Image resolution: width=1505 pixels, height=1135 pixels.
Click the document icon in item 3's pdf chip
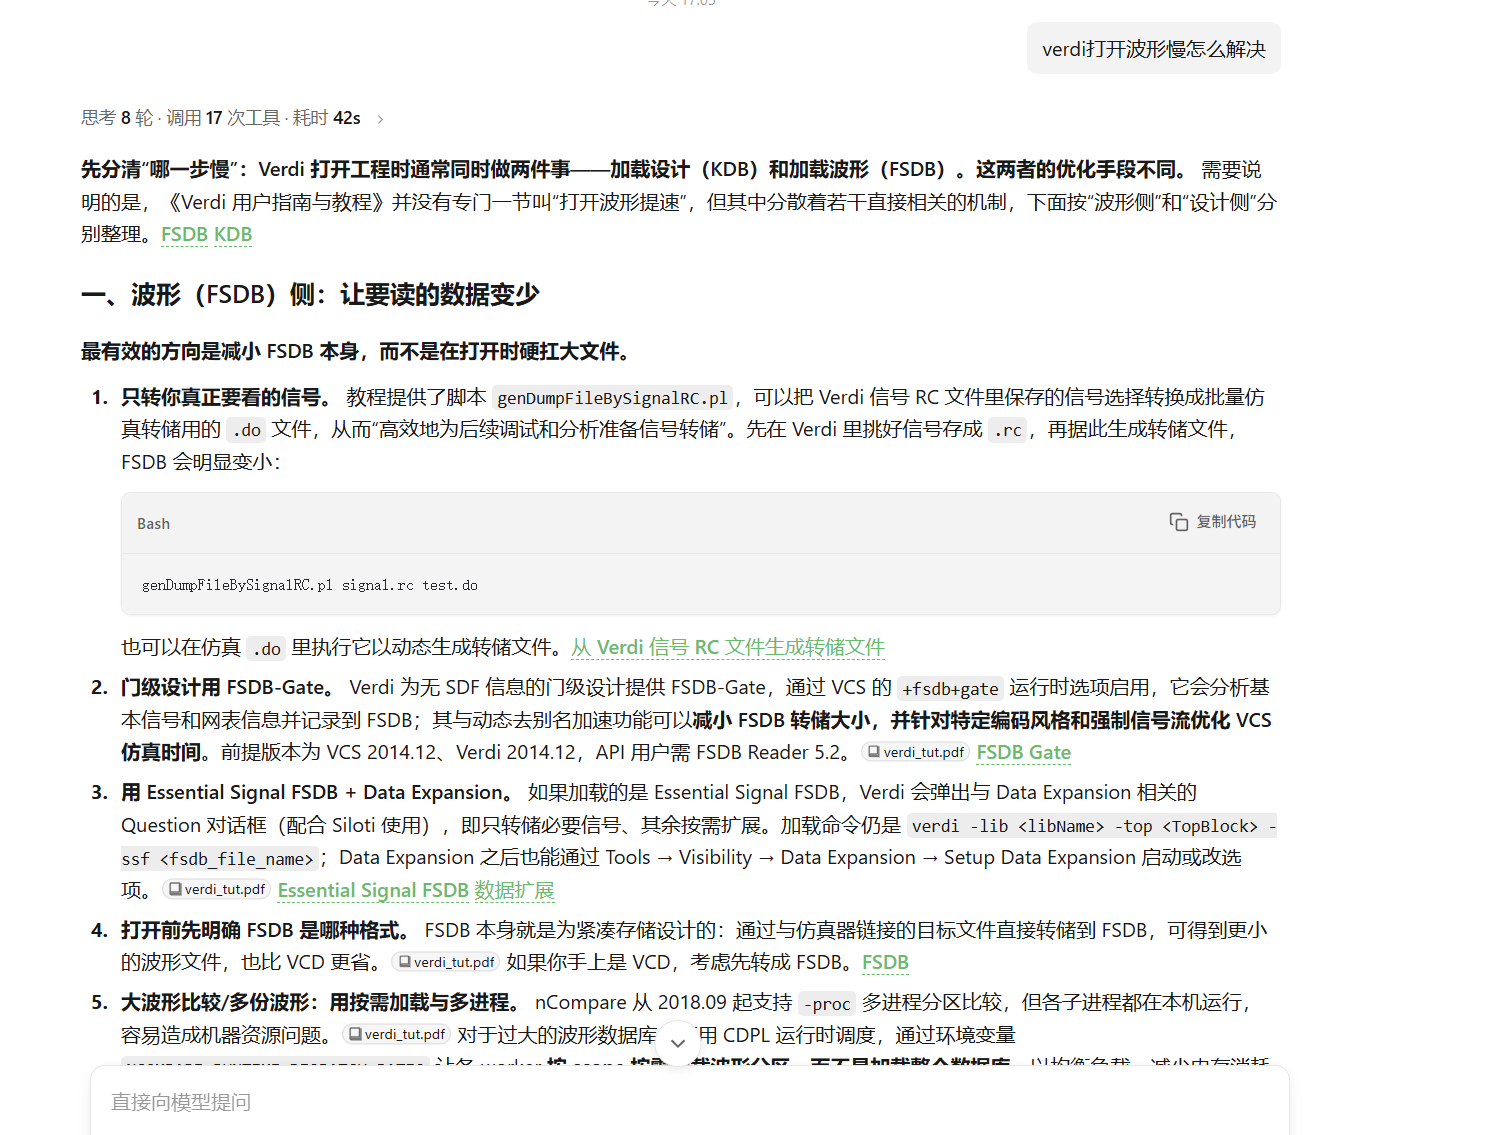coord(175,889)
